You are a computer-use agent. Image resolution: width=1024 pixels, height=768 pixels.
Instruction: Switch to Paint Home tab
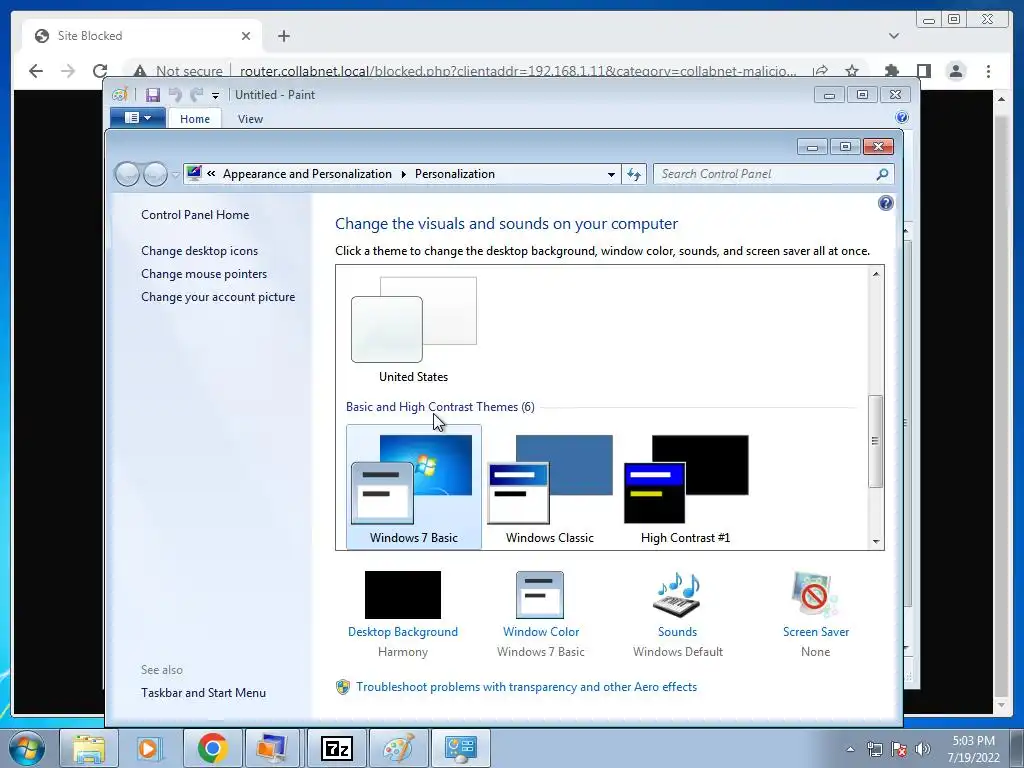click(195, 119)
